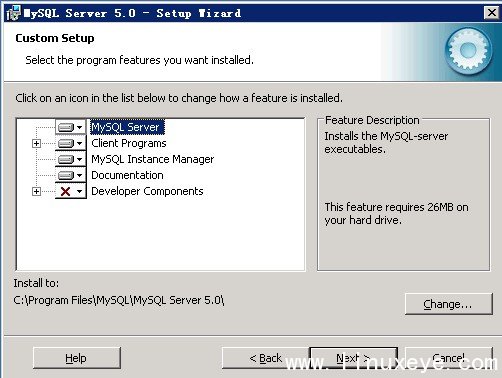Viewport: 502px width, 378px height.
Task: Click the 'Install to:' label
Action: 36,283
